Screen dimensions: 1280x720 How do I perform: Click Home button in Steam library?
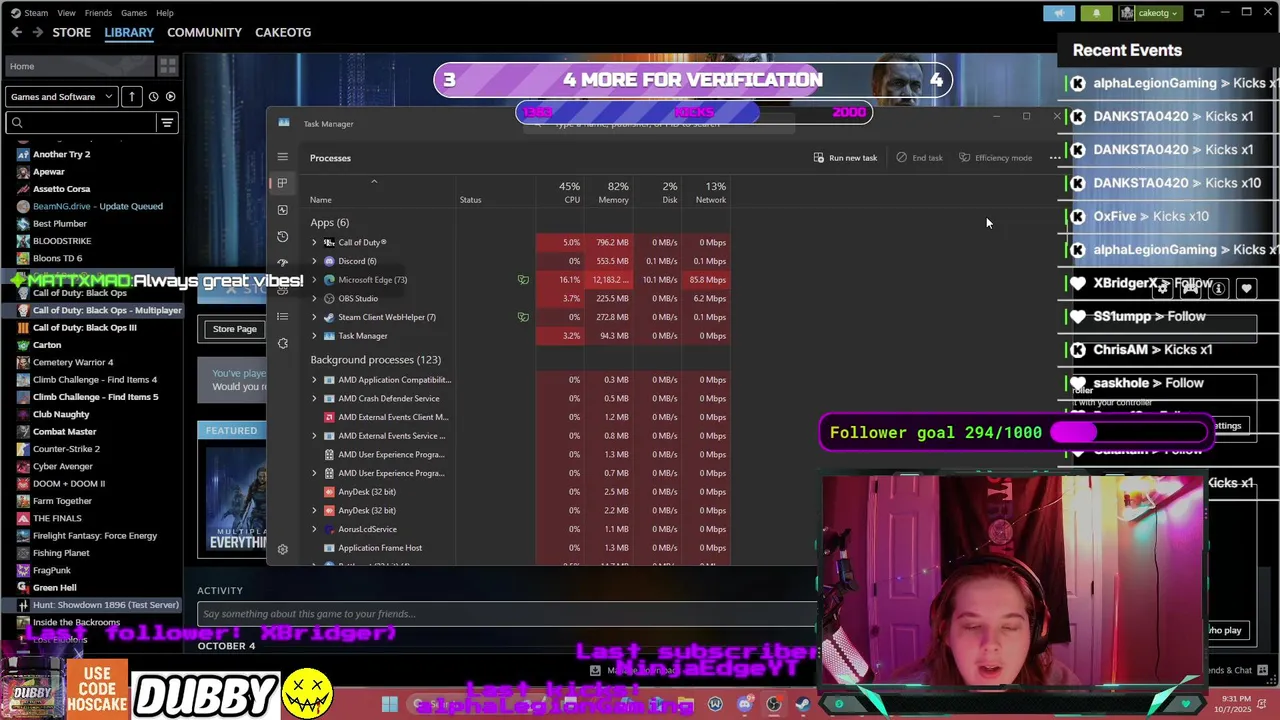[78, 66]
